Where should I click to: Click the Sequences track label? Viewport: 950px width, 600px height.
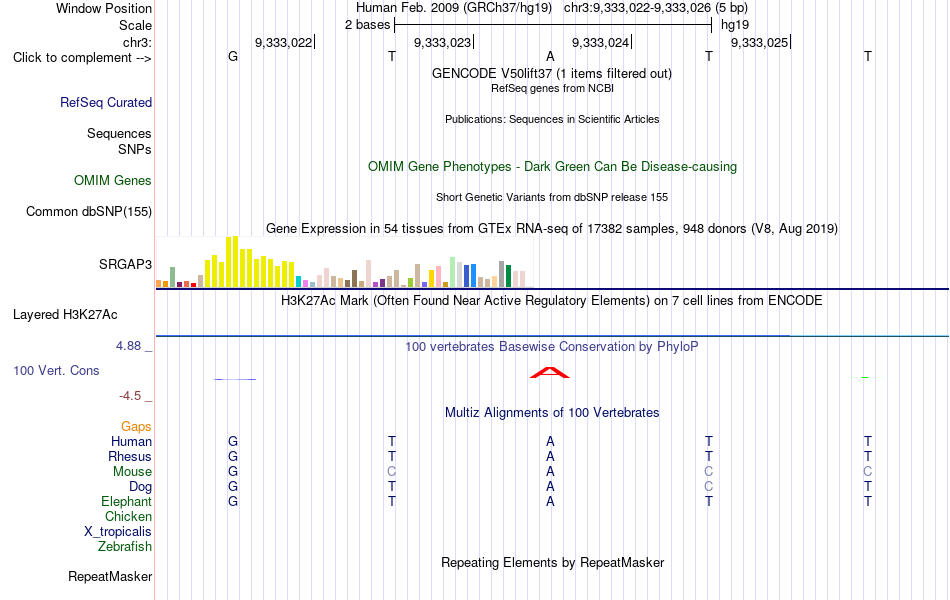pyautogui.click(x=119, y=133)
